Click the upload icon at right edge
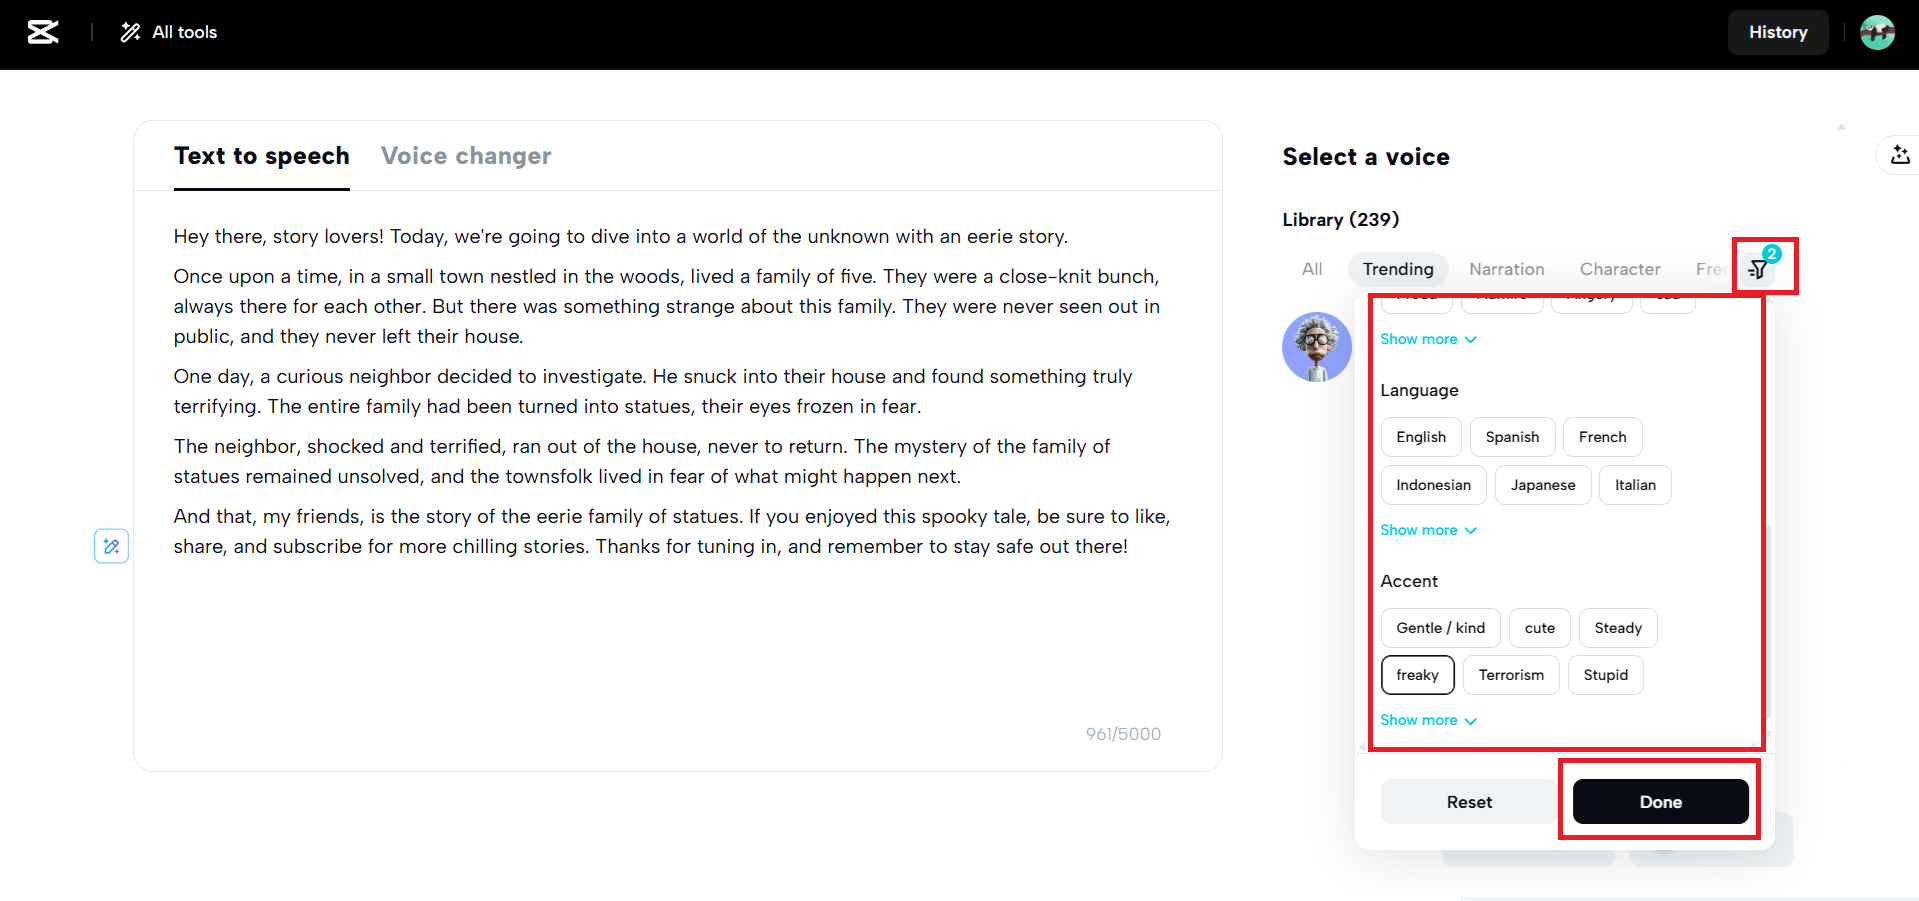1919x901 pixels. point(1899,155)
